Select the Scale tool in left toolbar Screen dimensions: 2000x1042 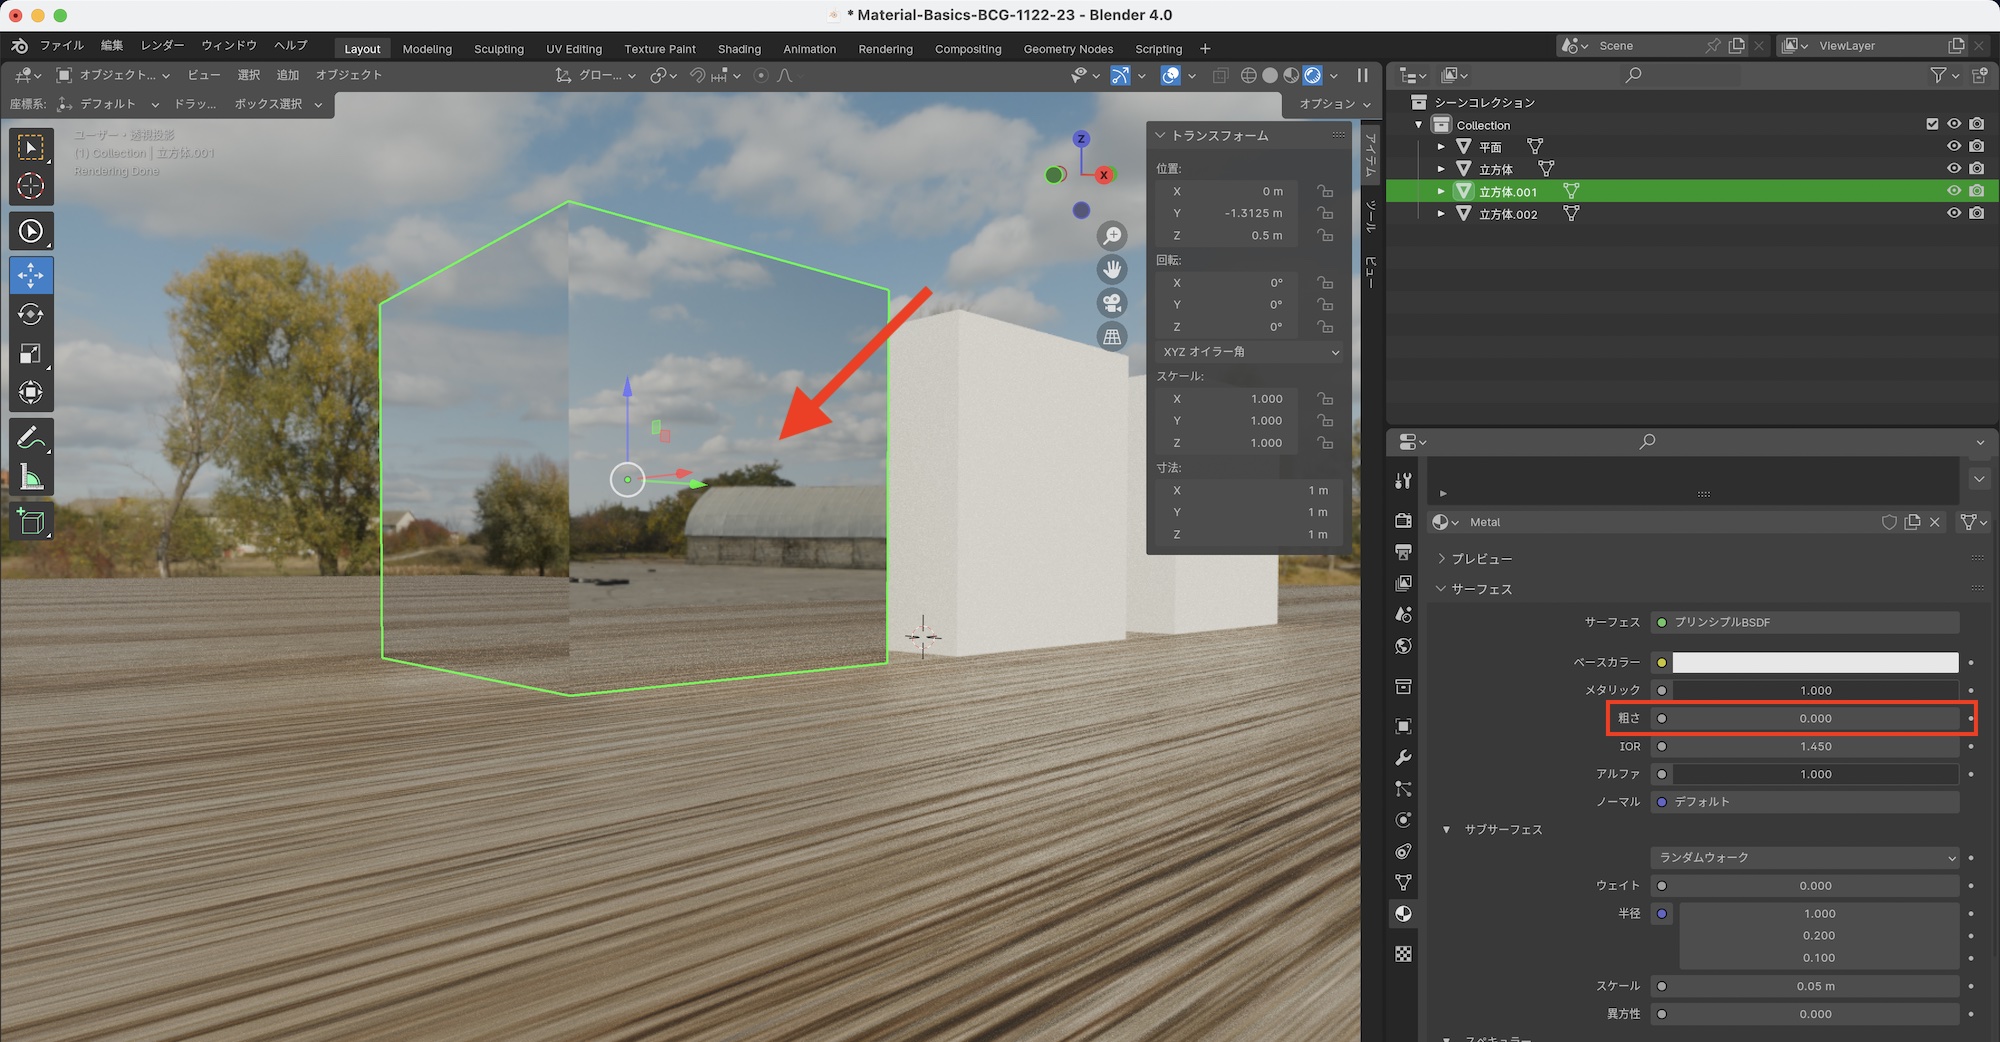(x=31, y=353)
